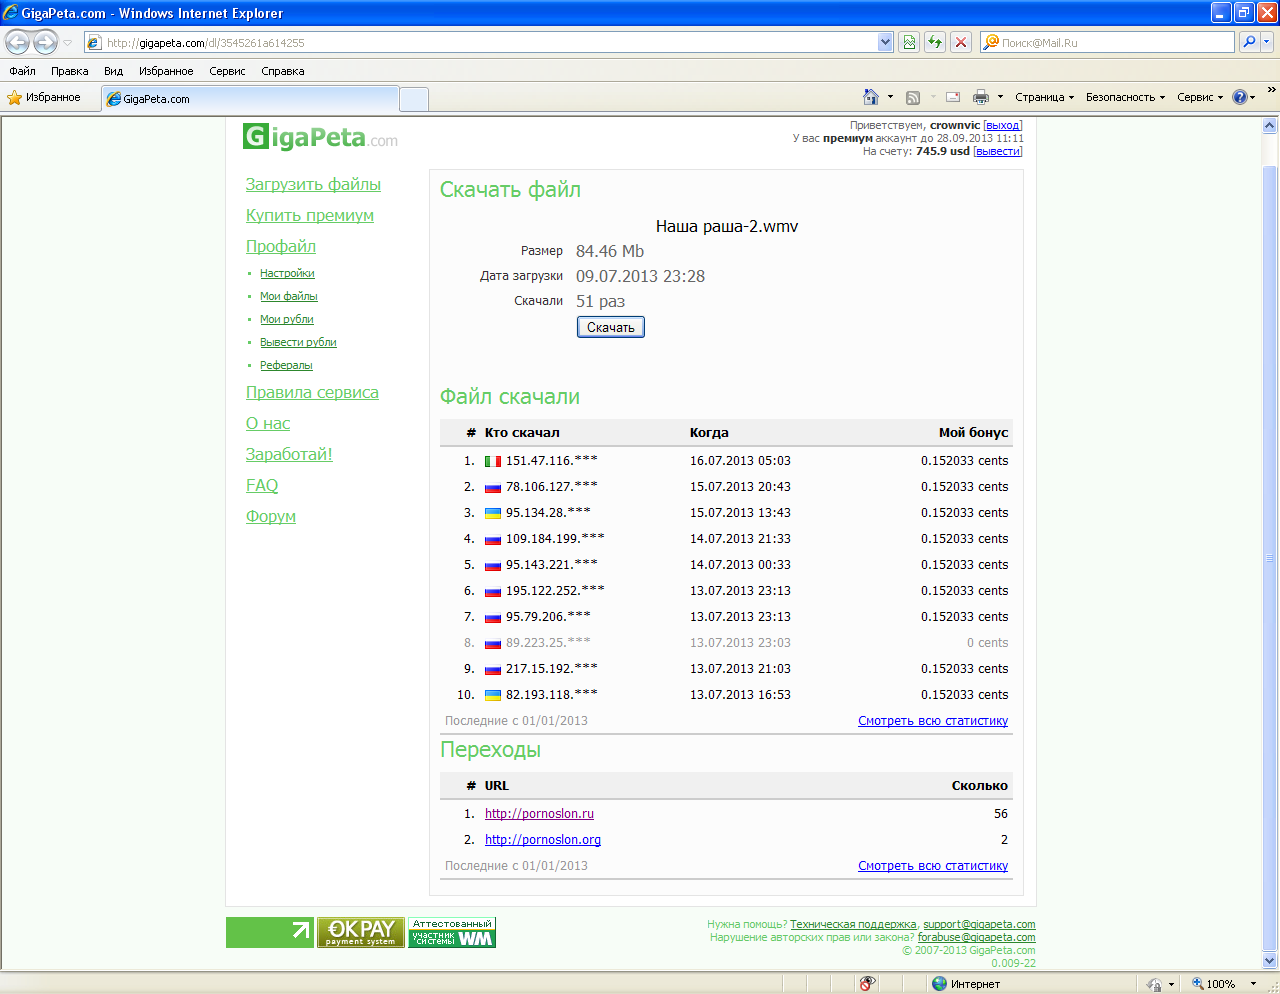Open the Help question mark icon
The width and height of the screenshot is (1280, 994).
pos(1240,97)
